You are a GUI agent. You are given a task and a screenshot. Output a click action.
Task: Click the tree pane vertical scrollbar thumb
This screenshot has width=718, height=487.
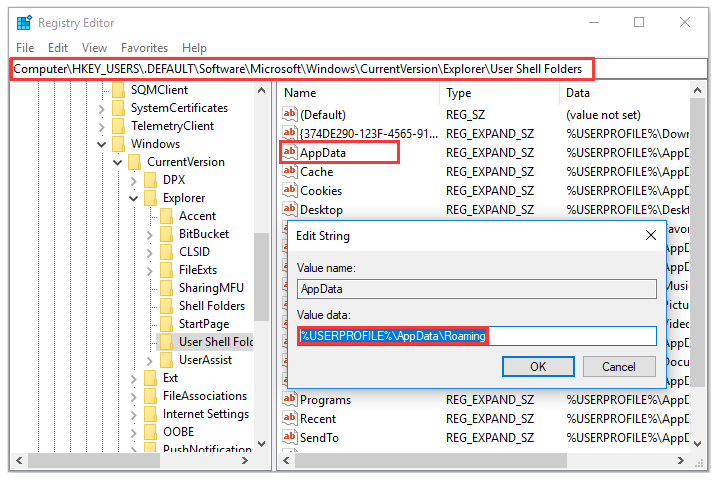[x=261, y=277]
